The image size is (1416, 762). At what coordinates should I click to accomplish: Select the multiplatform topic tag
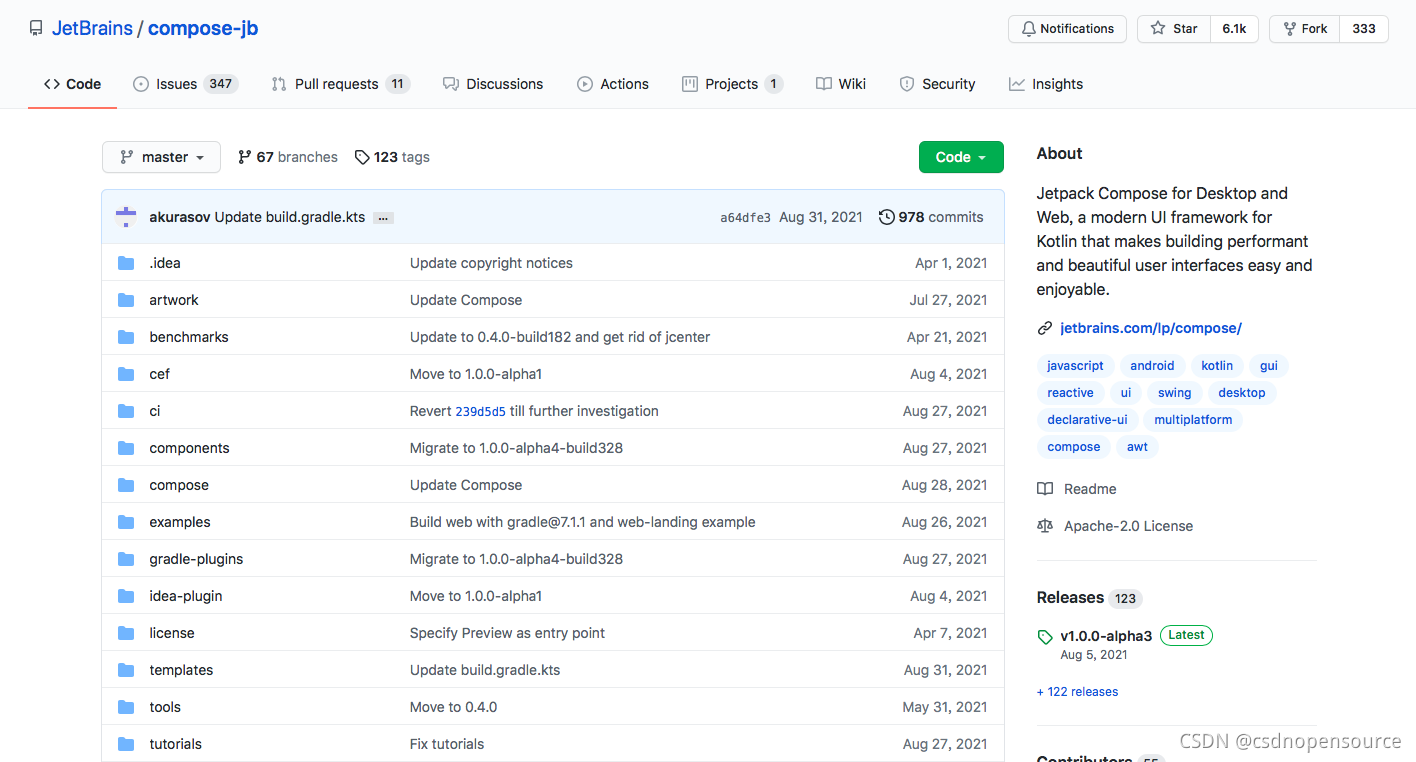tap(1193, 420)
